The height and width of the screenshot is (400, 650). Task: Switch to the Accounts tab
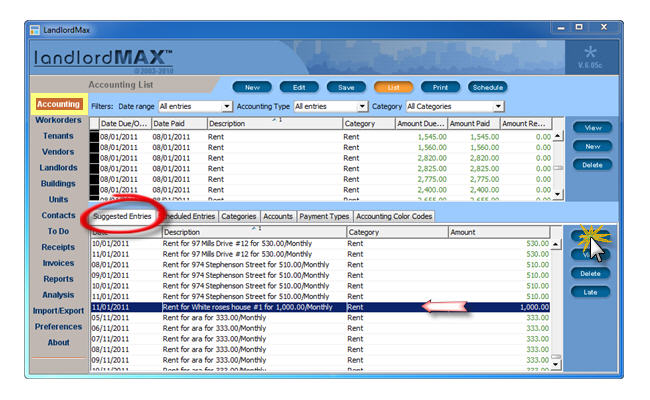pyautogui.click(x=278, y=216)
